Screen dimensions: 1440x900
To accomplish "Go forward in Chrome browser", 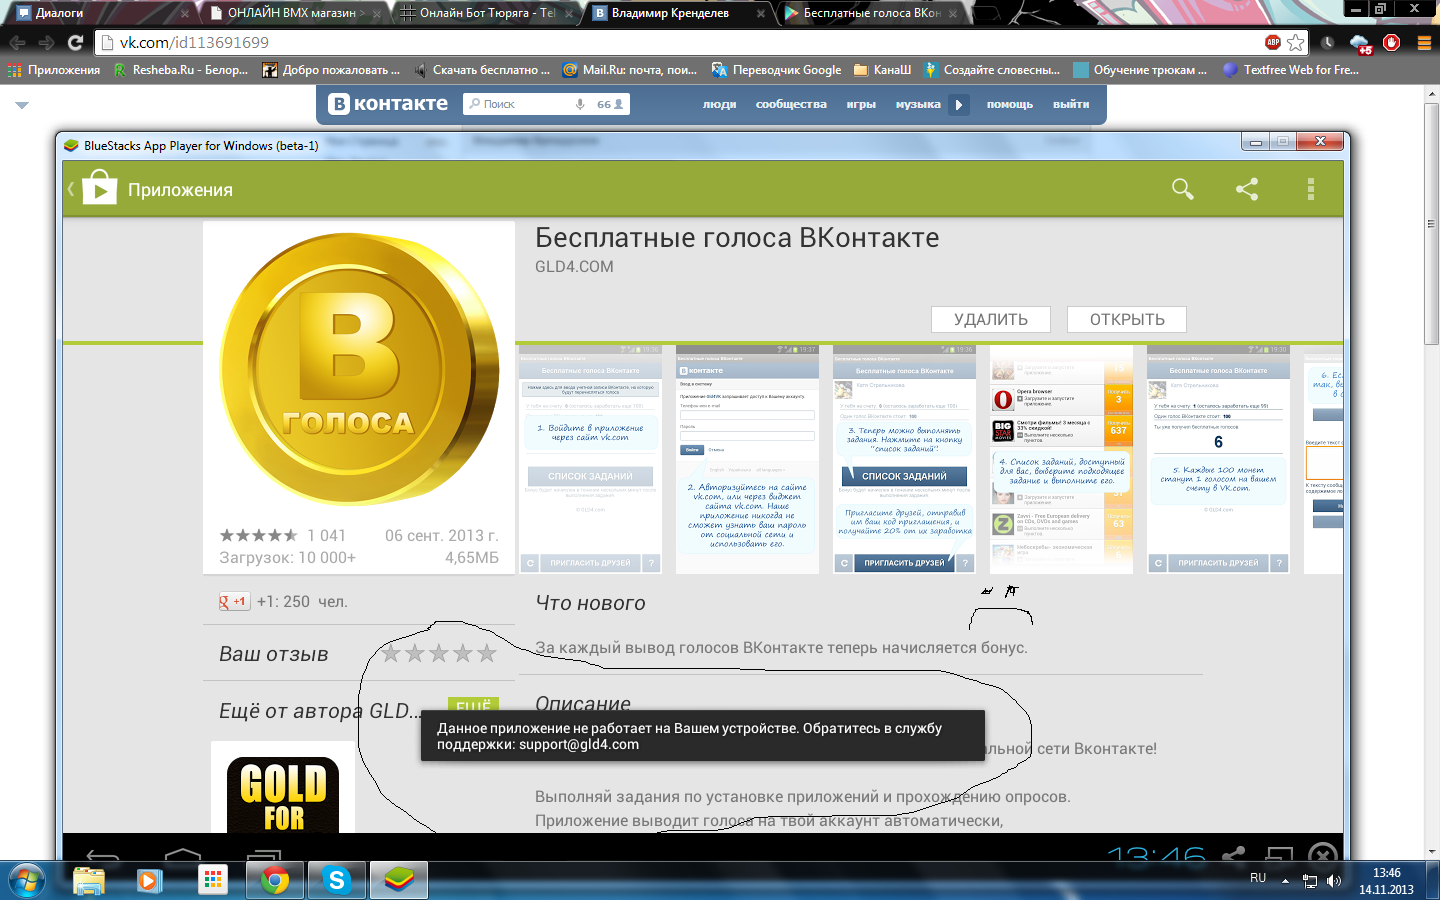I will [46, 42].
